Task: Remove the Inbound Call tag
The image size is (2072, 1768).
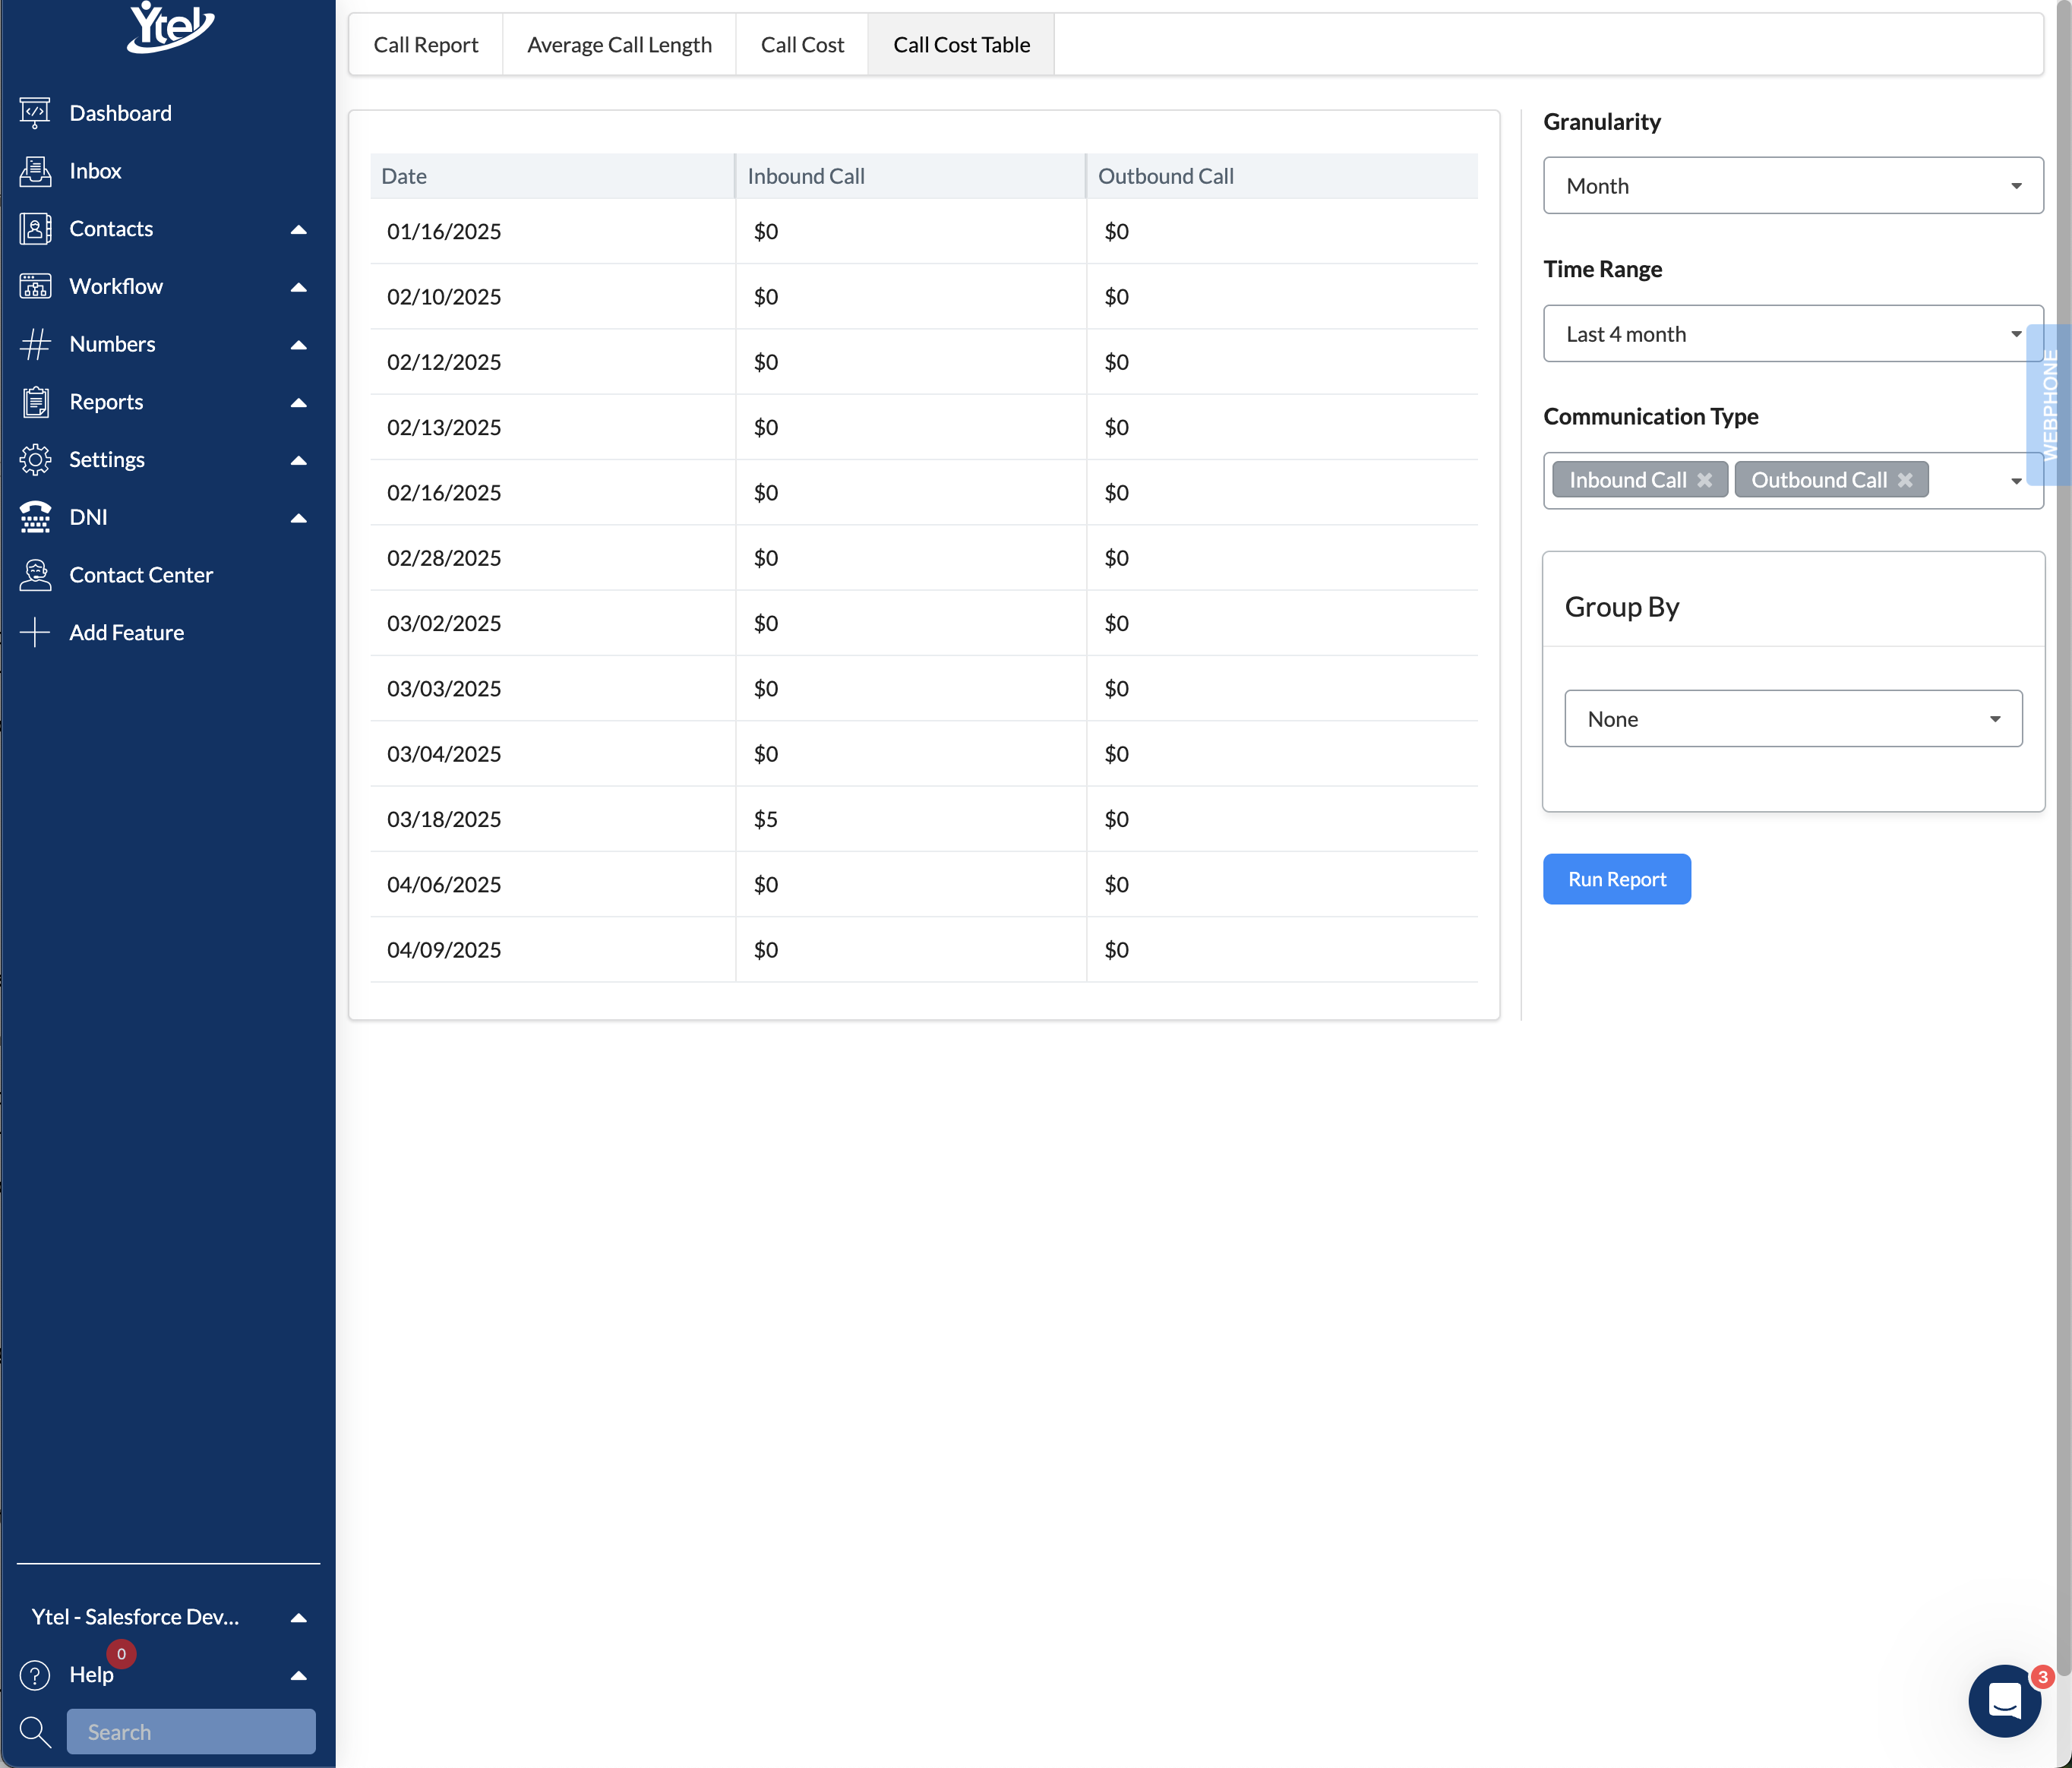Action: click(x=1705, y=480)
